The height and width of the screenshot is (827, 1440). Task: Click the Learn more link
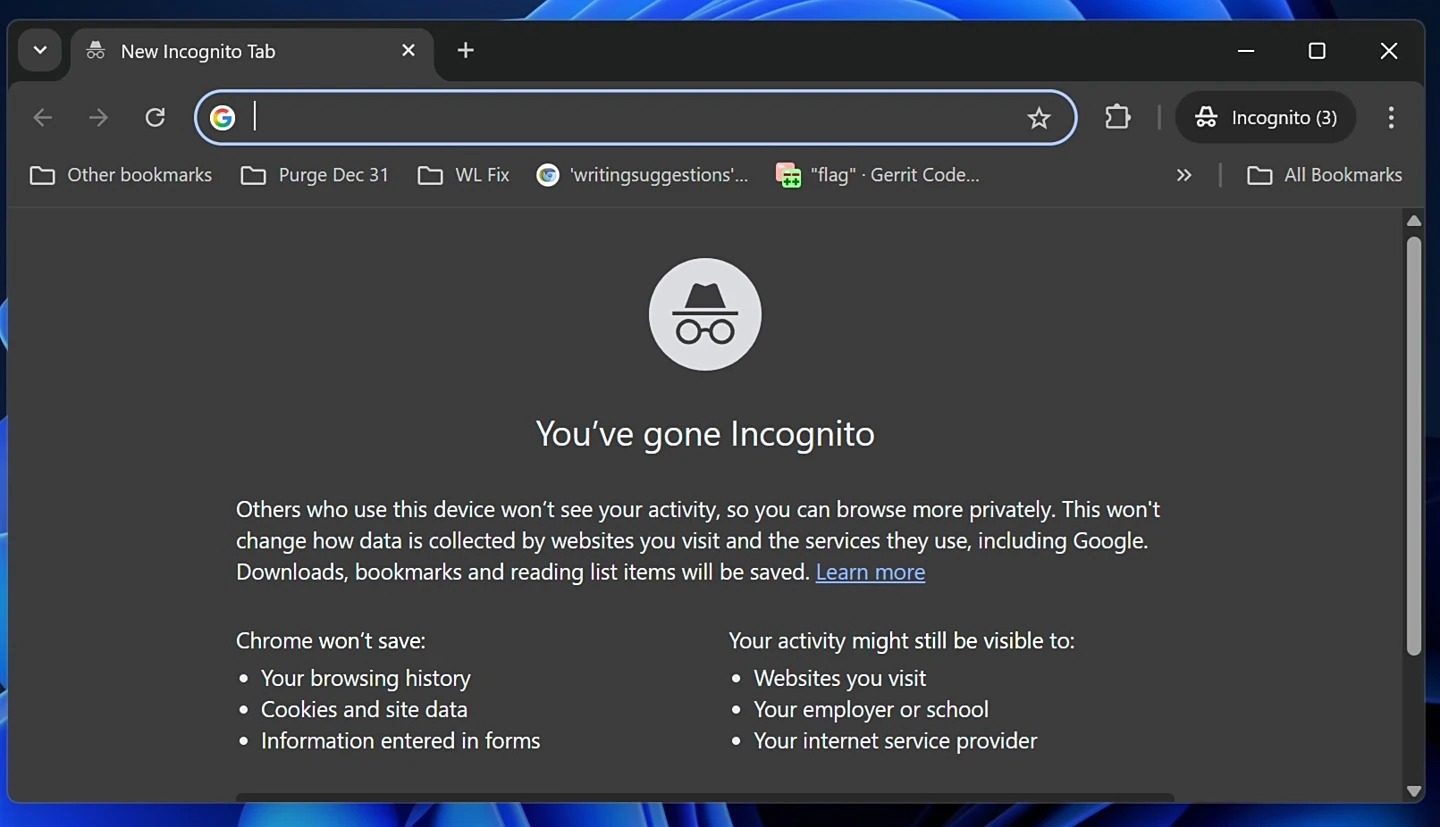870,572
